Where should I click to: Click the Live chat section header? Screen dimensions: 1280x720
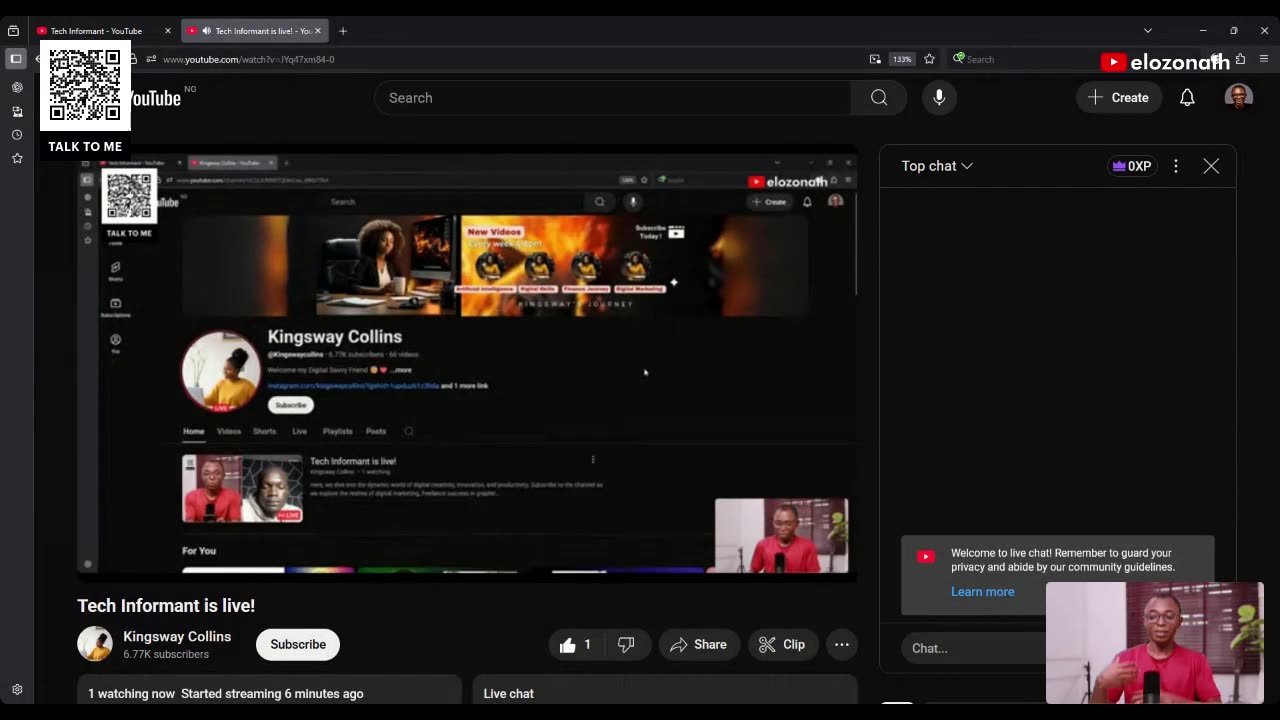point(508,694)
